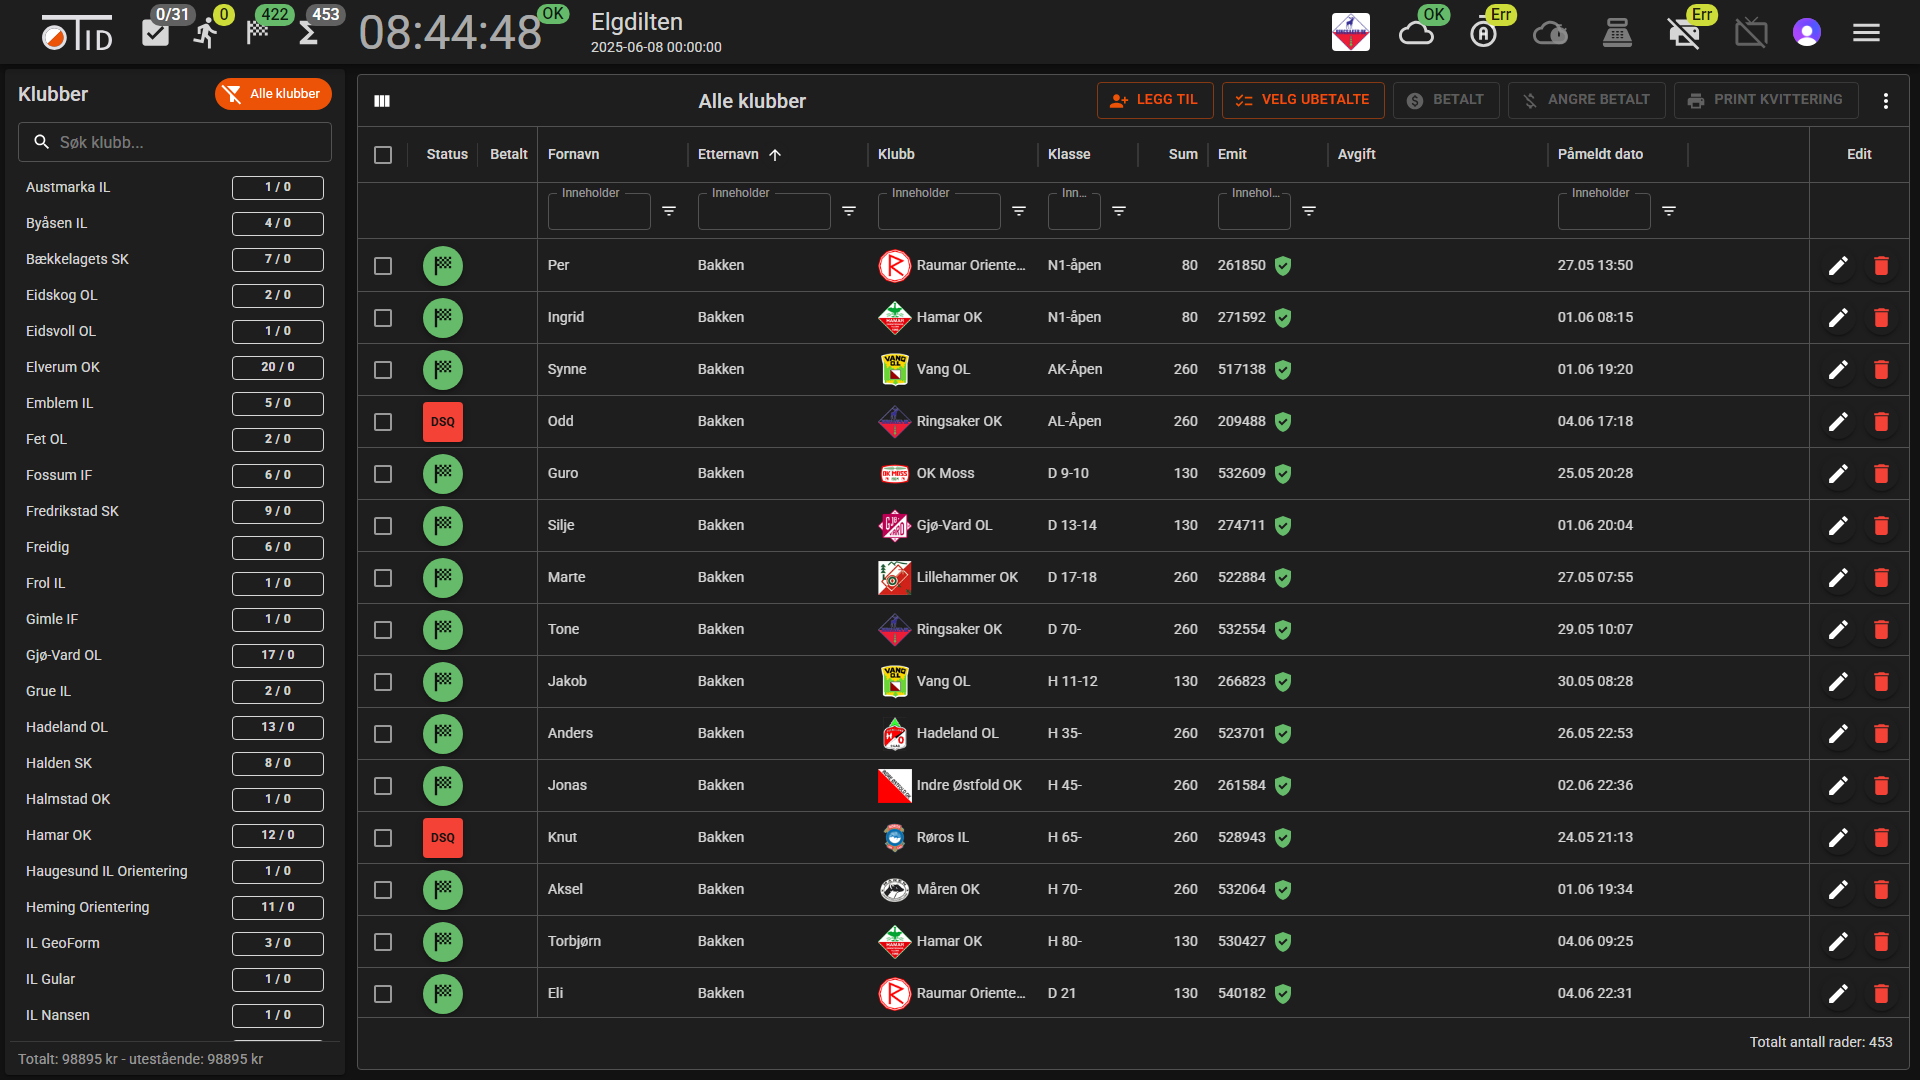Click the sum sigma icon 453
This screenshot has width=1920, height=1080.
point(309,33)
